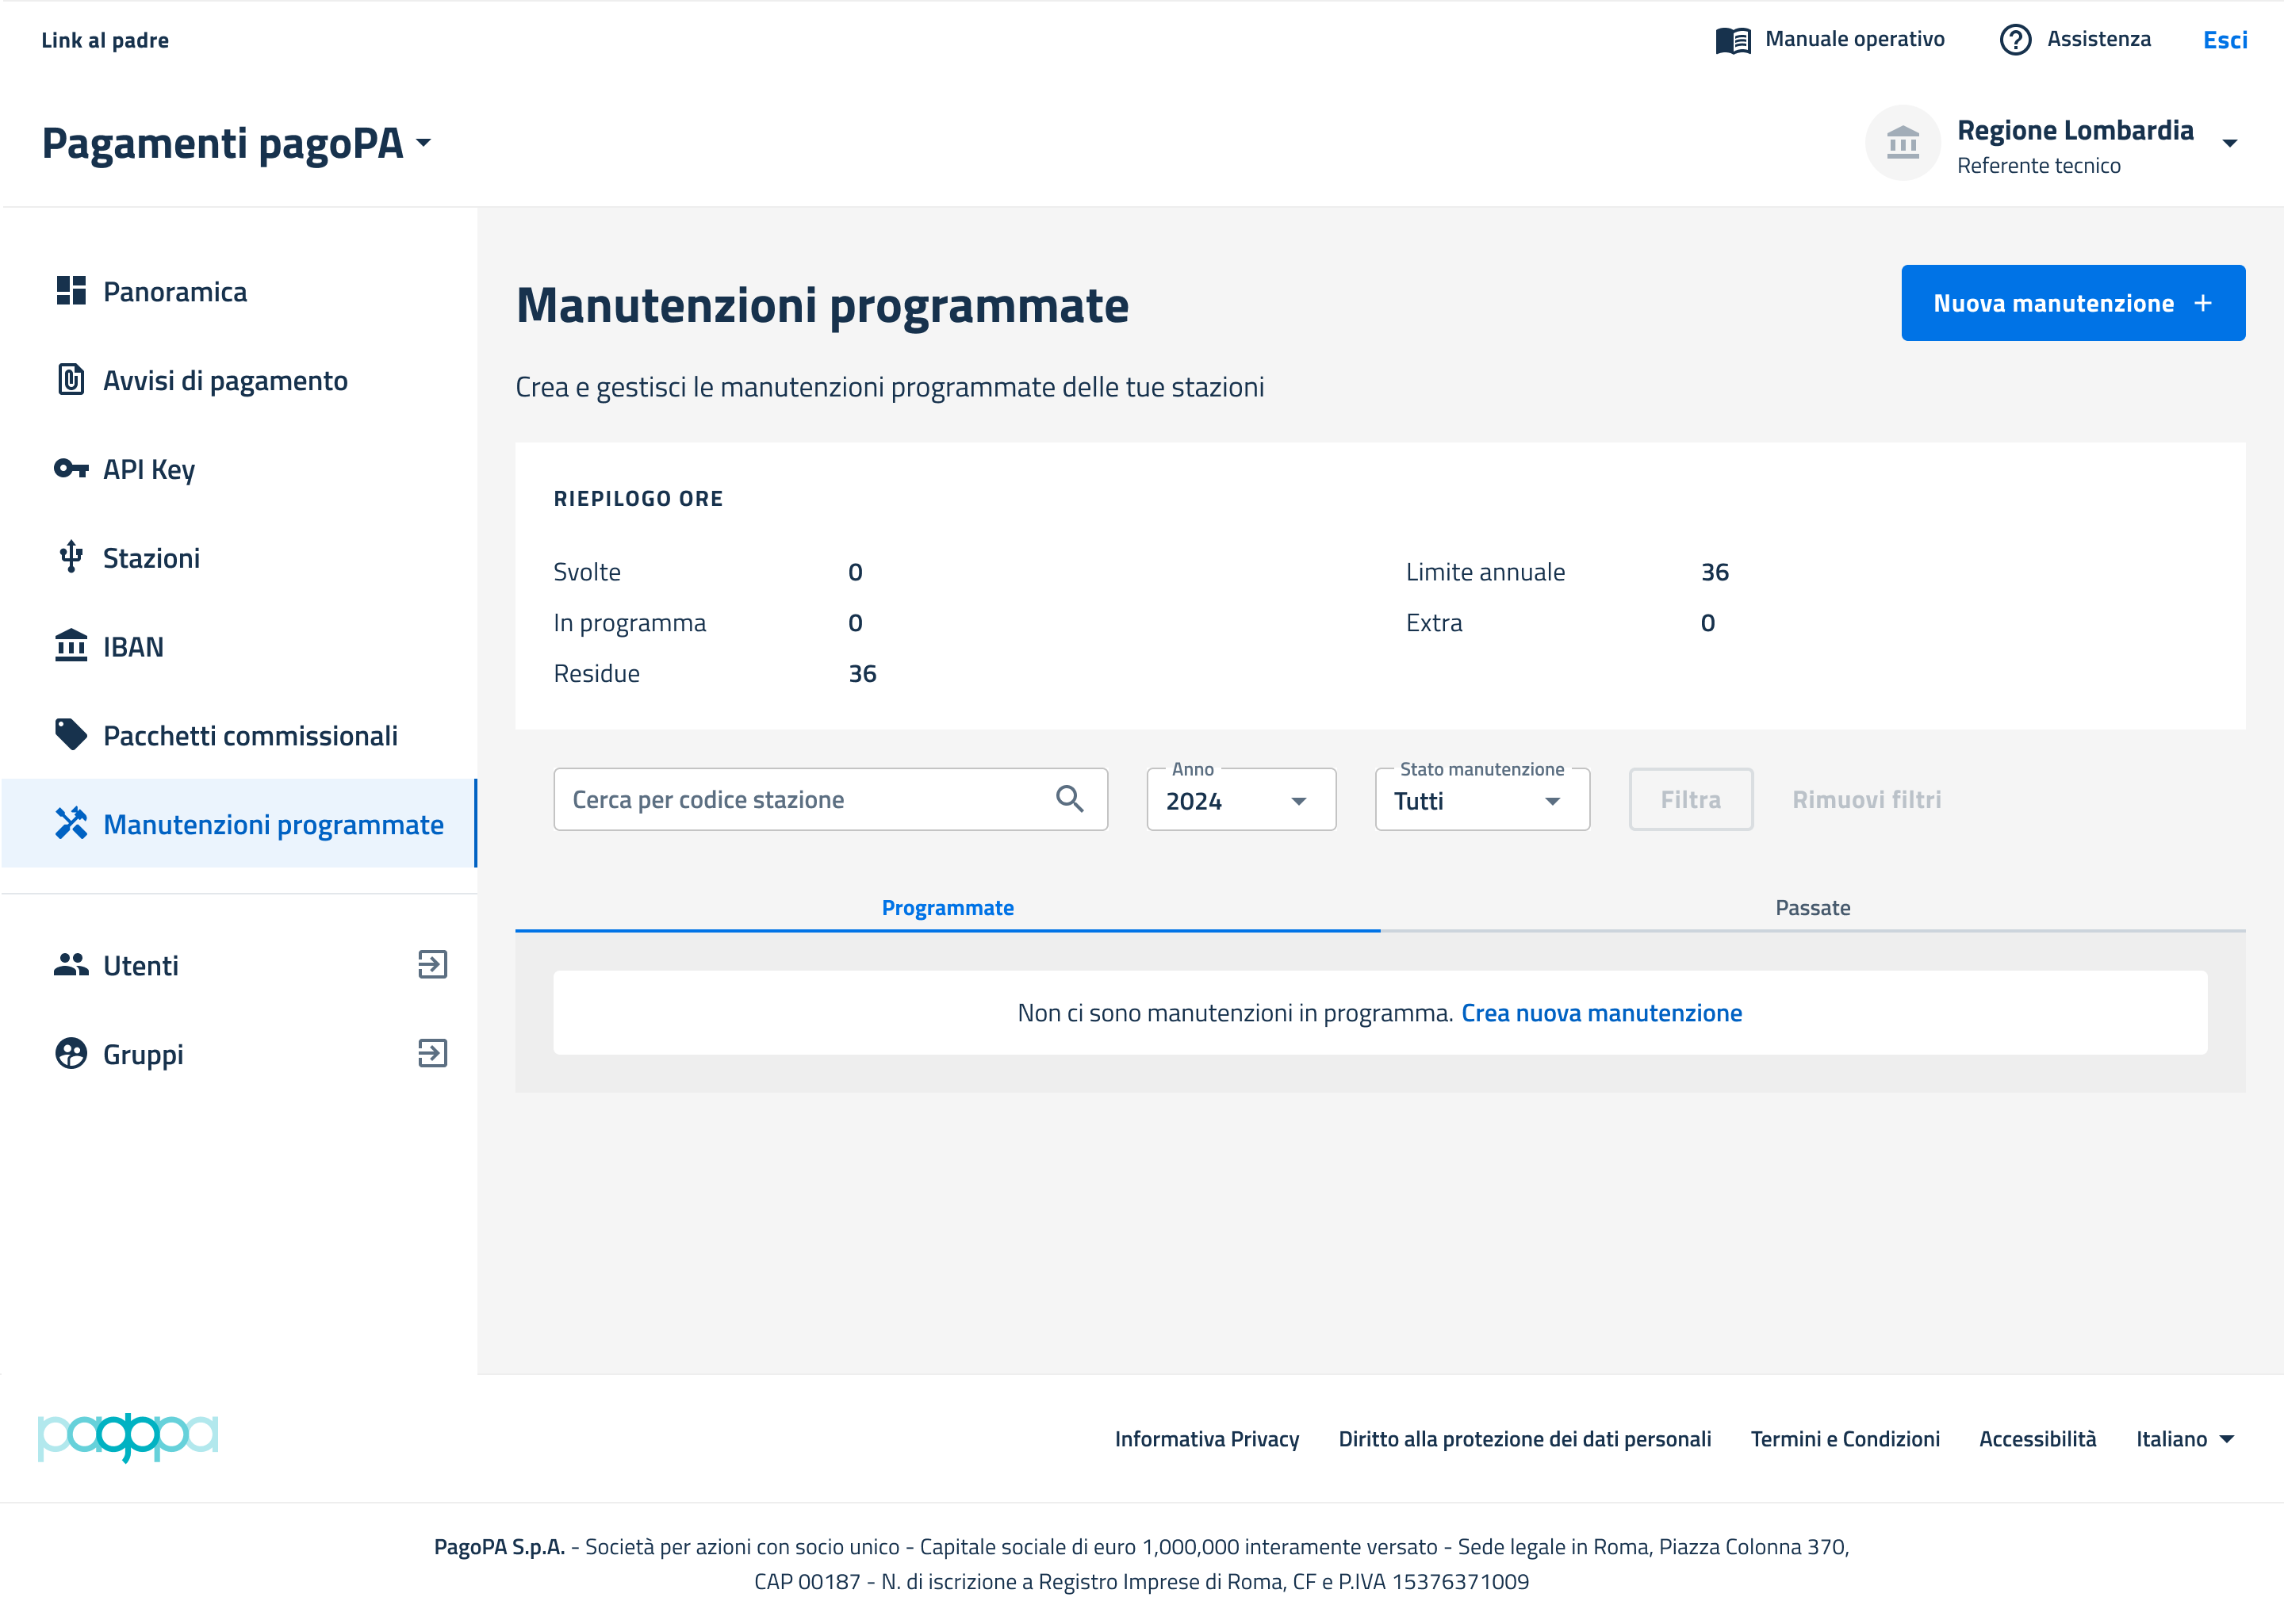Click the Stazioni USB icon

pos(71,557)
